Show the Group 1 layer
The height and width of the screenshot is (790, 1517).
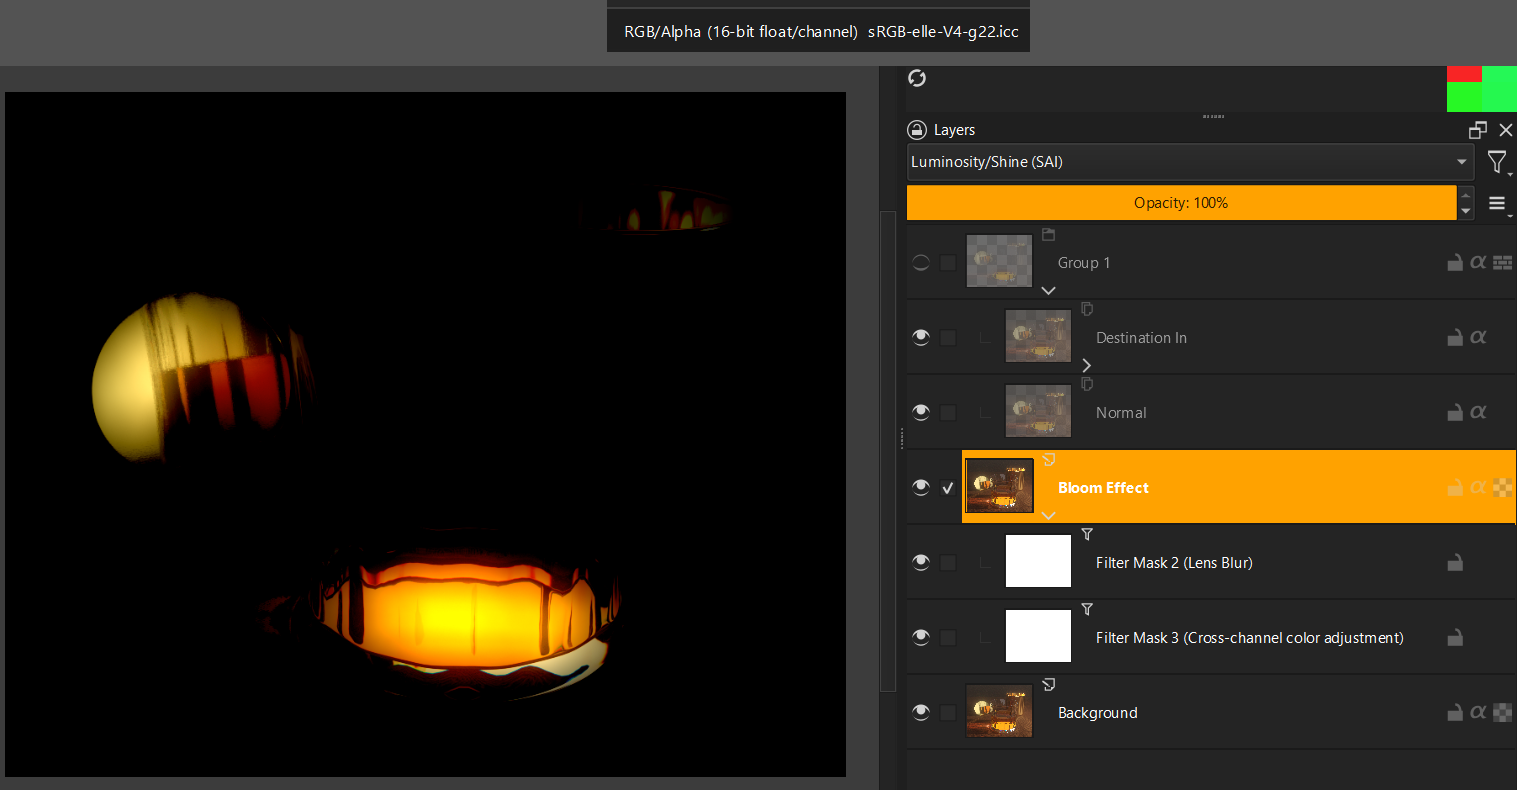[921, 263]
